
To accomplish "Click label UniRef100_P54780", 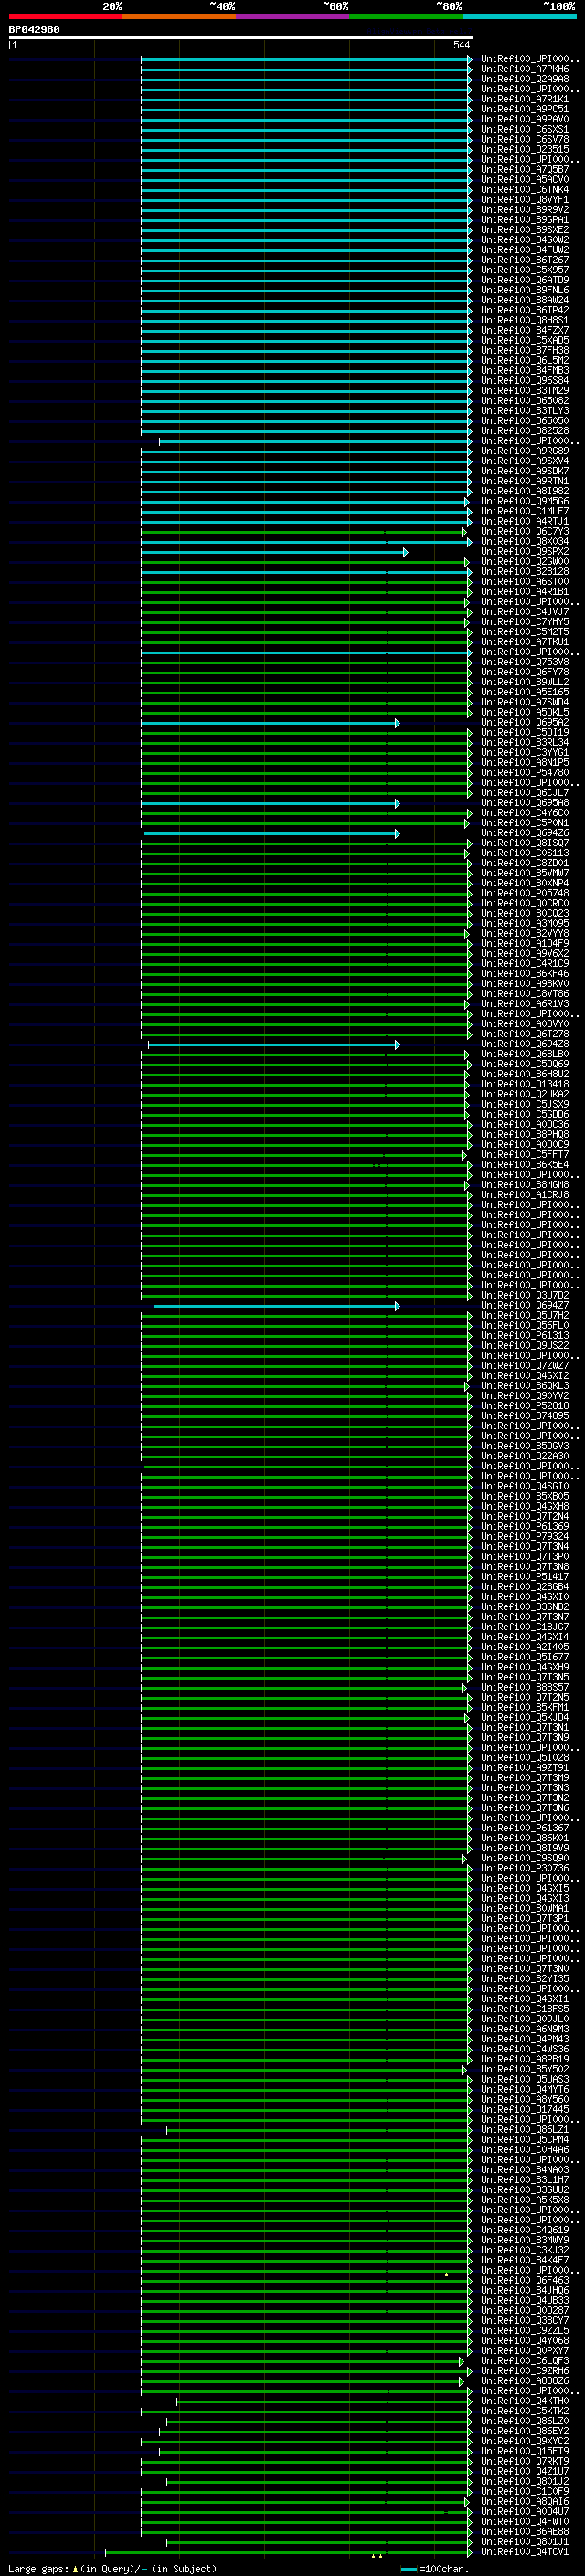I will [x=525, y=772].
